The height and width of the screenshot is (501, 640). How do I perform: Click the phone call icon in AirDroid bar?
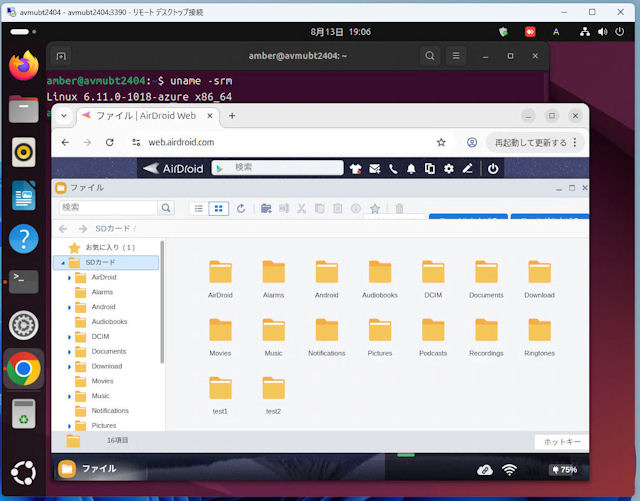pyautogui.click(x=393, y=169)
